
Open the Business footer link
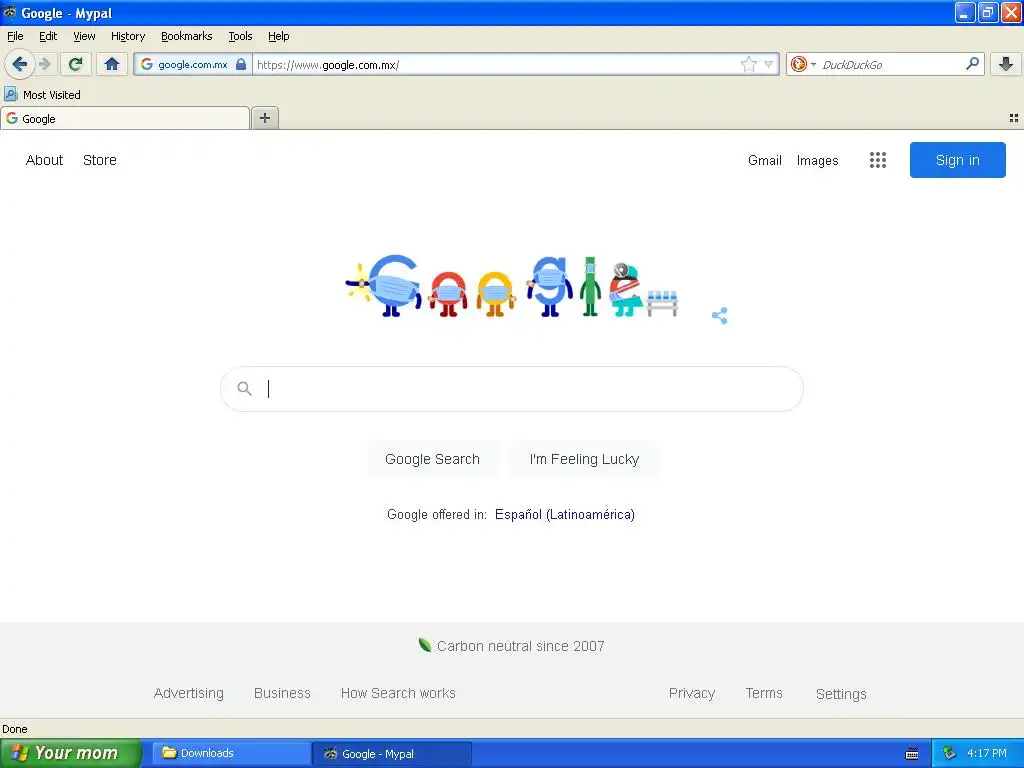(282, 693)
